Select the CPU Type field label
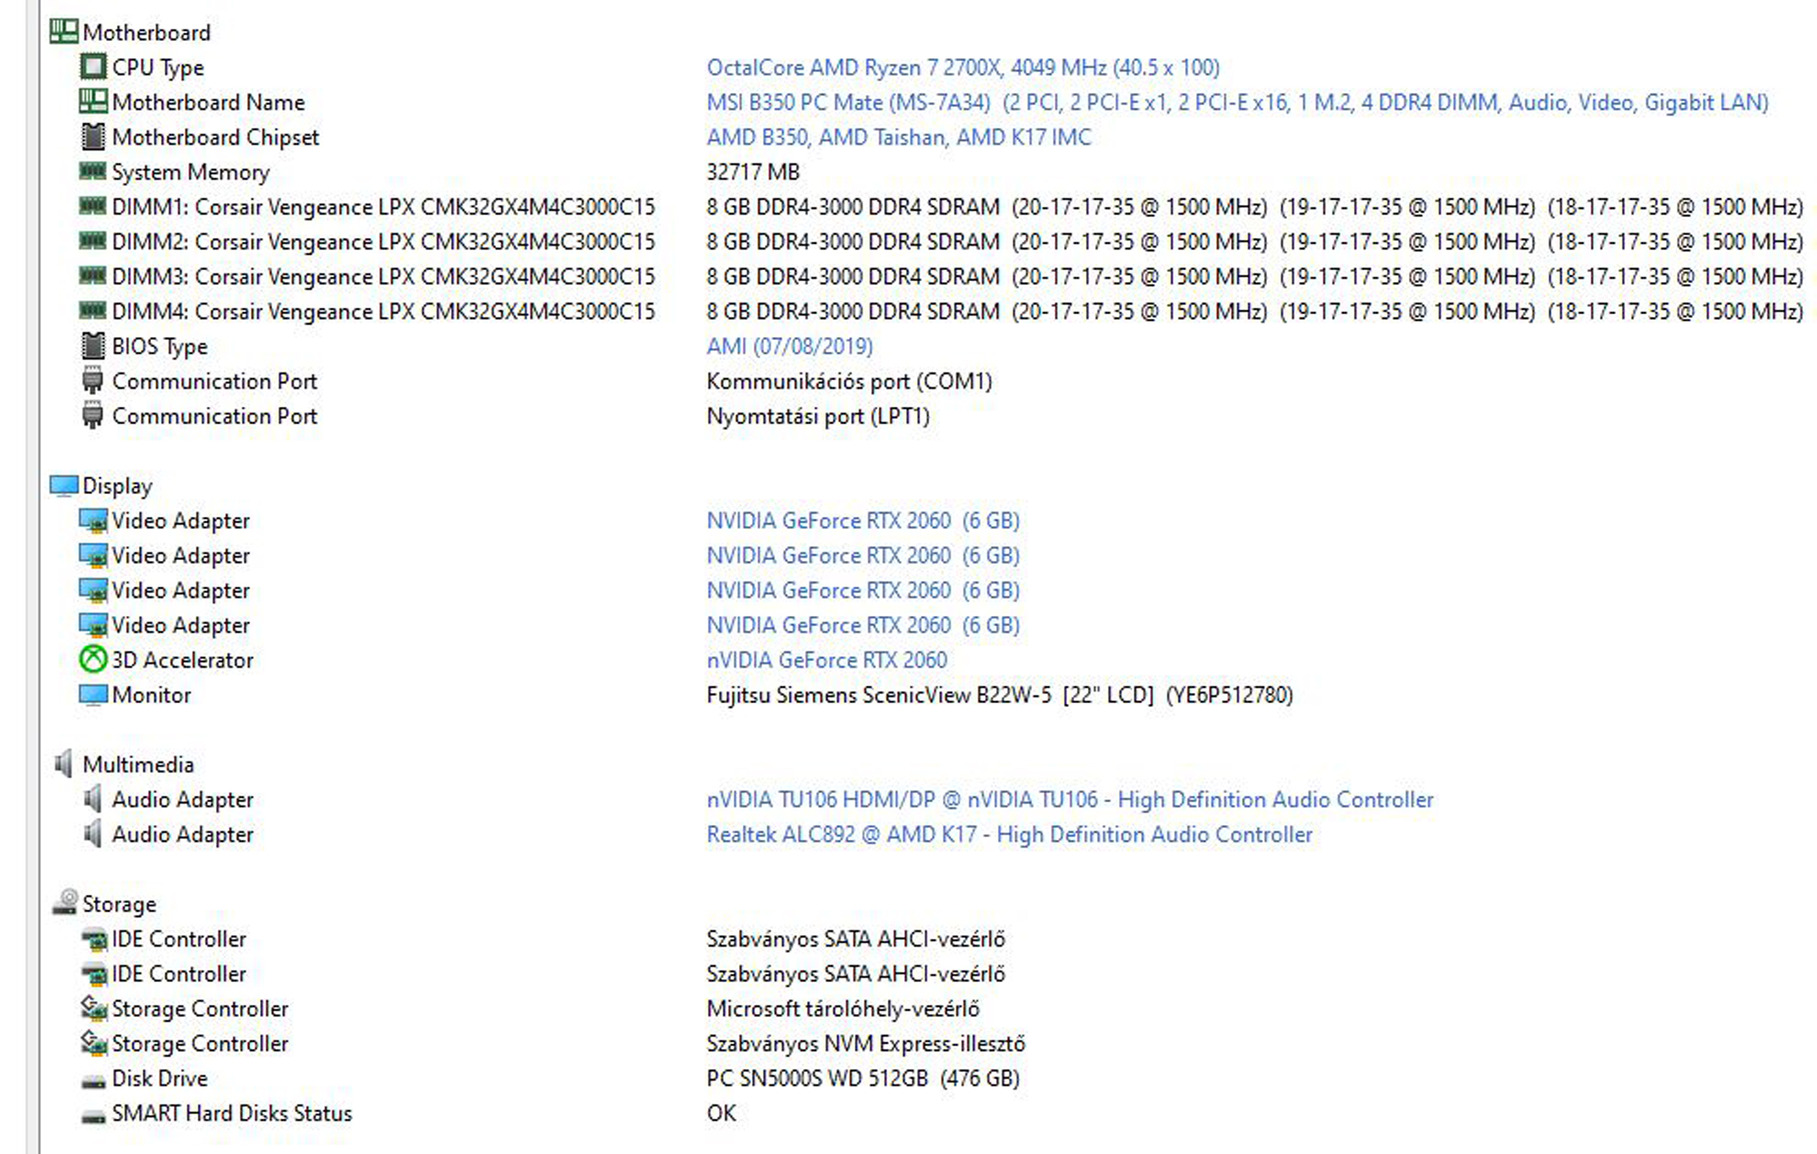1817x1154 pixels. pos(158,67)
